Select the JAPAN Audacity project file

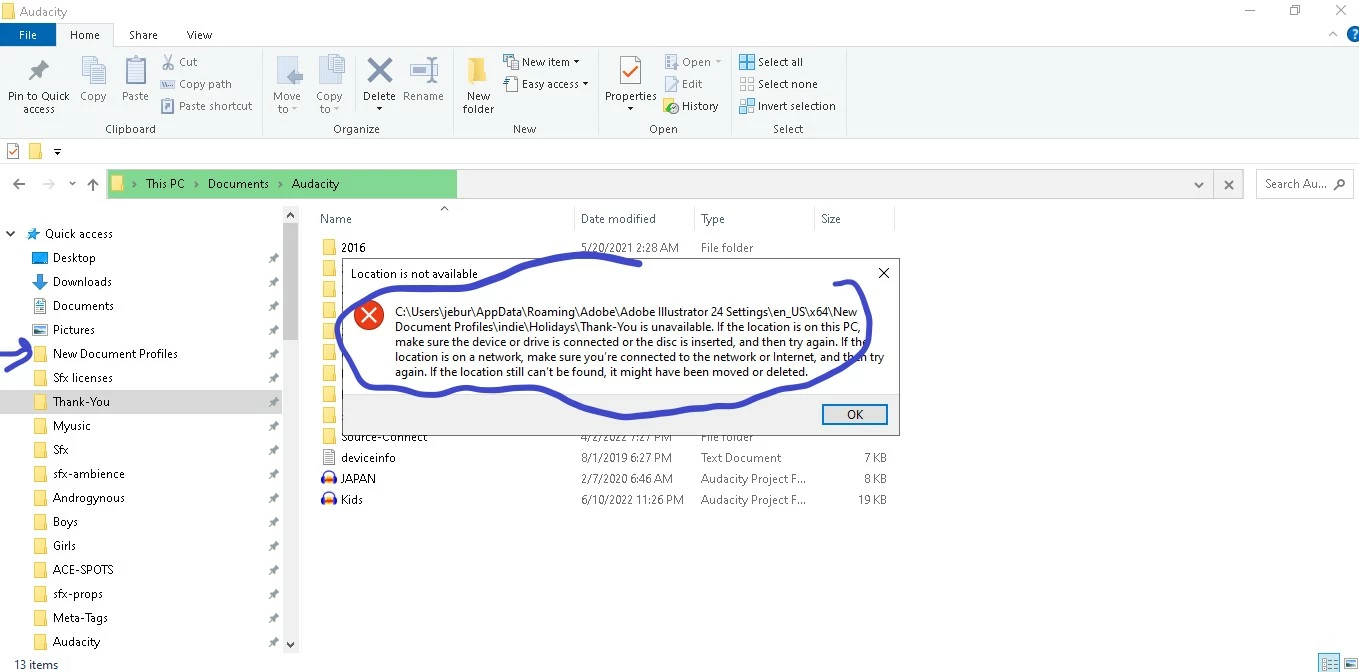tap(358, 479)
